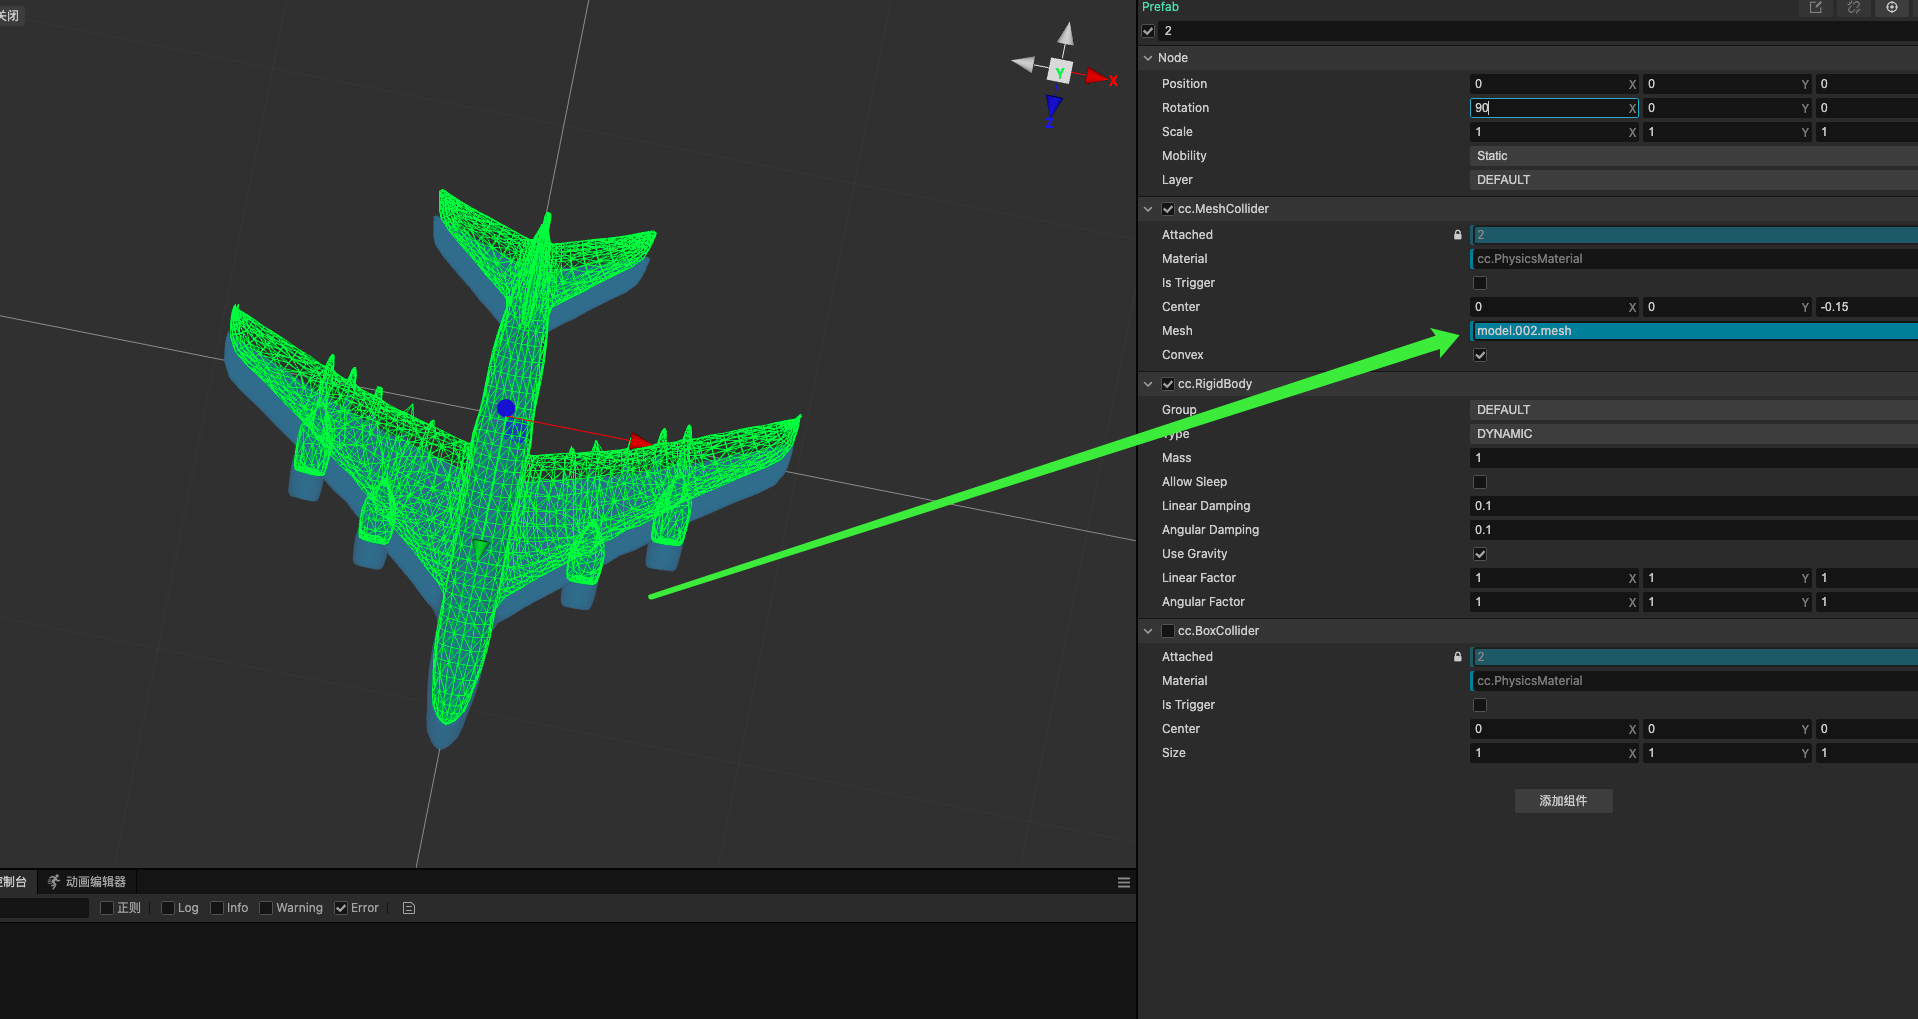Click the node name field containing 2

point(1538,31)
